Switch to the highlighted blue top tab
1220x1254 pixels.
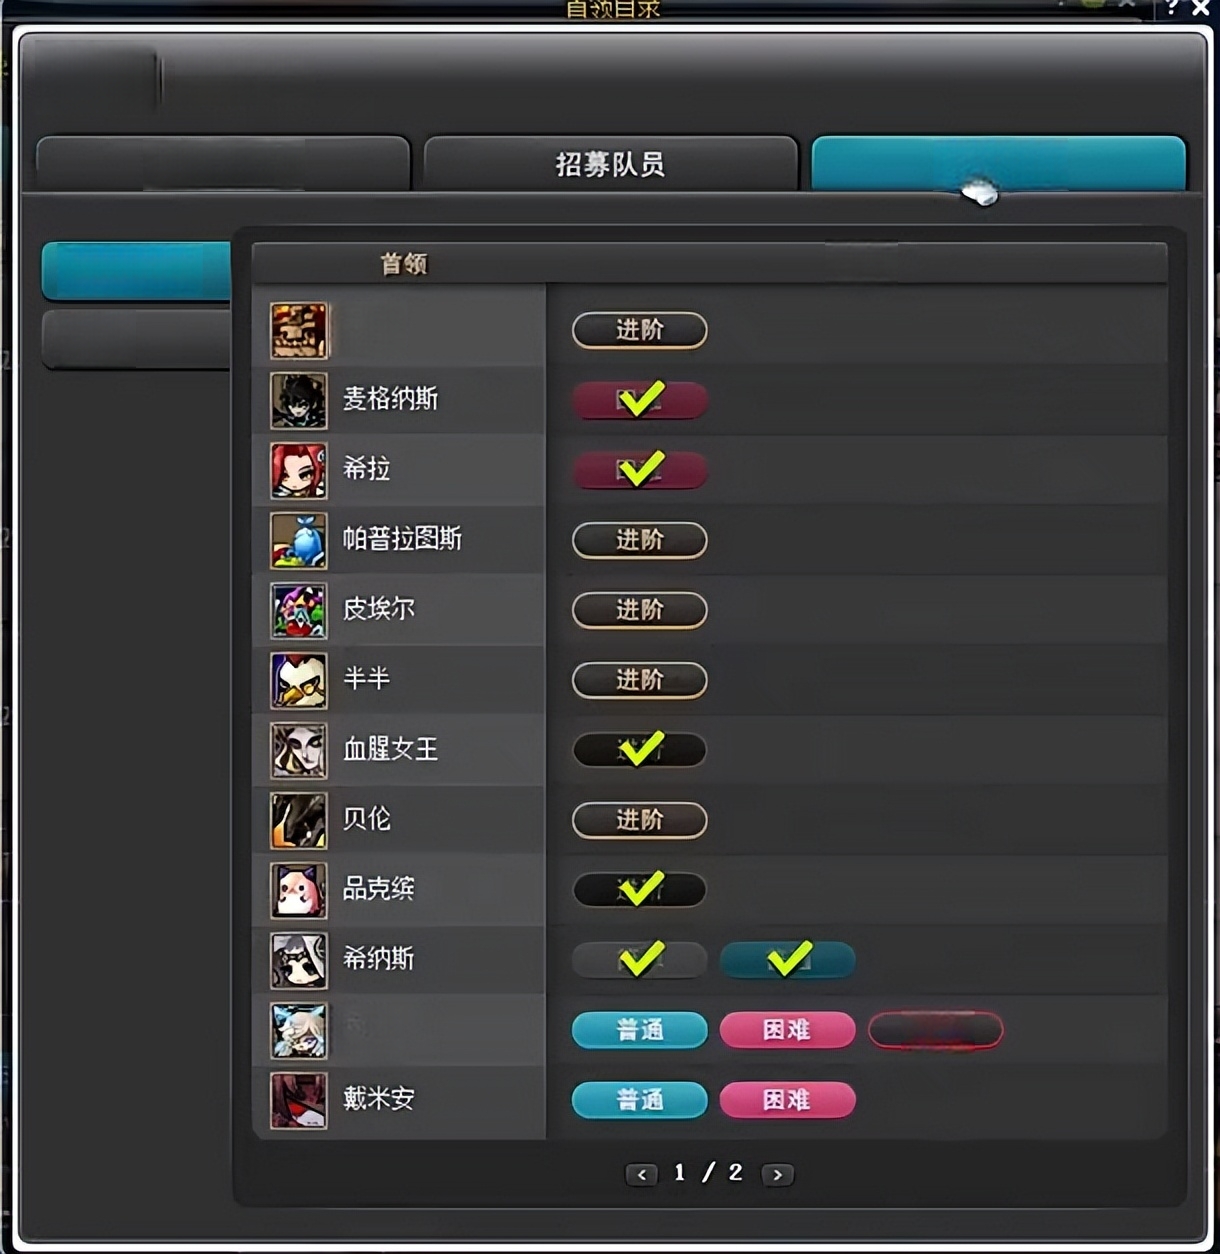click(998, 163)
